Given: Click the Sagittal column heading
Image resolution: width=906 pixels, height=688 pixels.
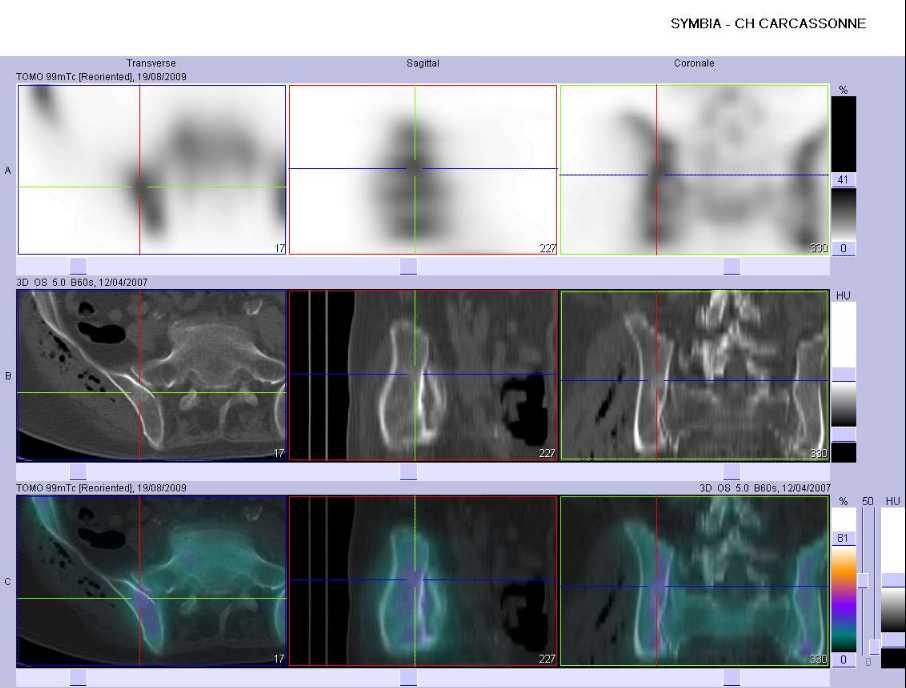Looking at the screenshot, I should pos(422,64).
